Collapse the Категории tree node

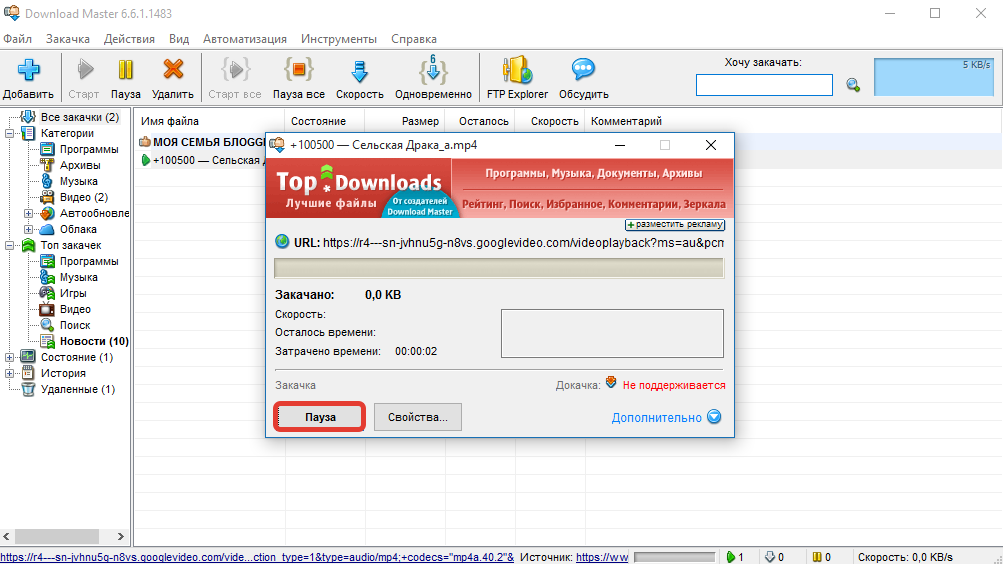tap(10, 133)
